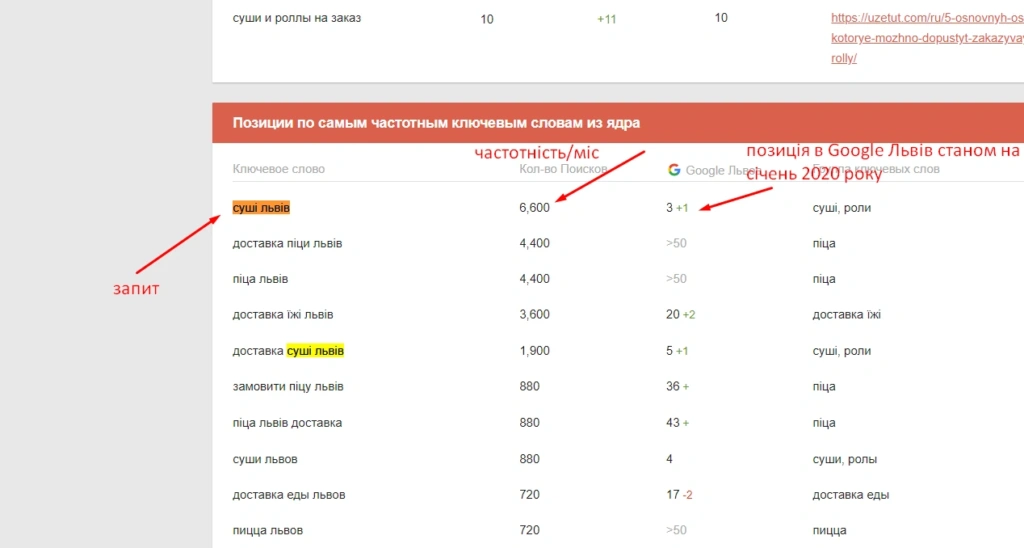Select the keyword row 'піца львів'
Screen dimensions: 1024x548
[x=260, y=279]
